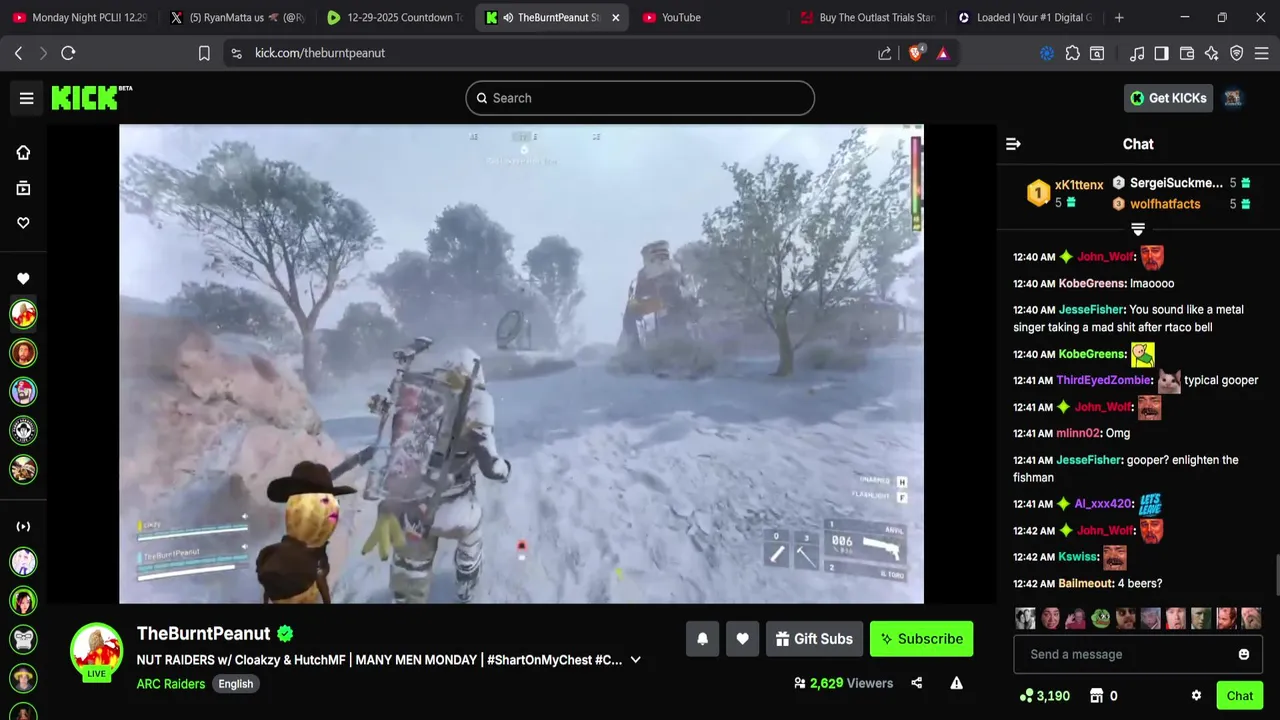Open the browser music note icon
The height and width of the screenshot is (720, 1280).
point(1137,53)
